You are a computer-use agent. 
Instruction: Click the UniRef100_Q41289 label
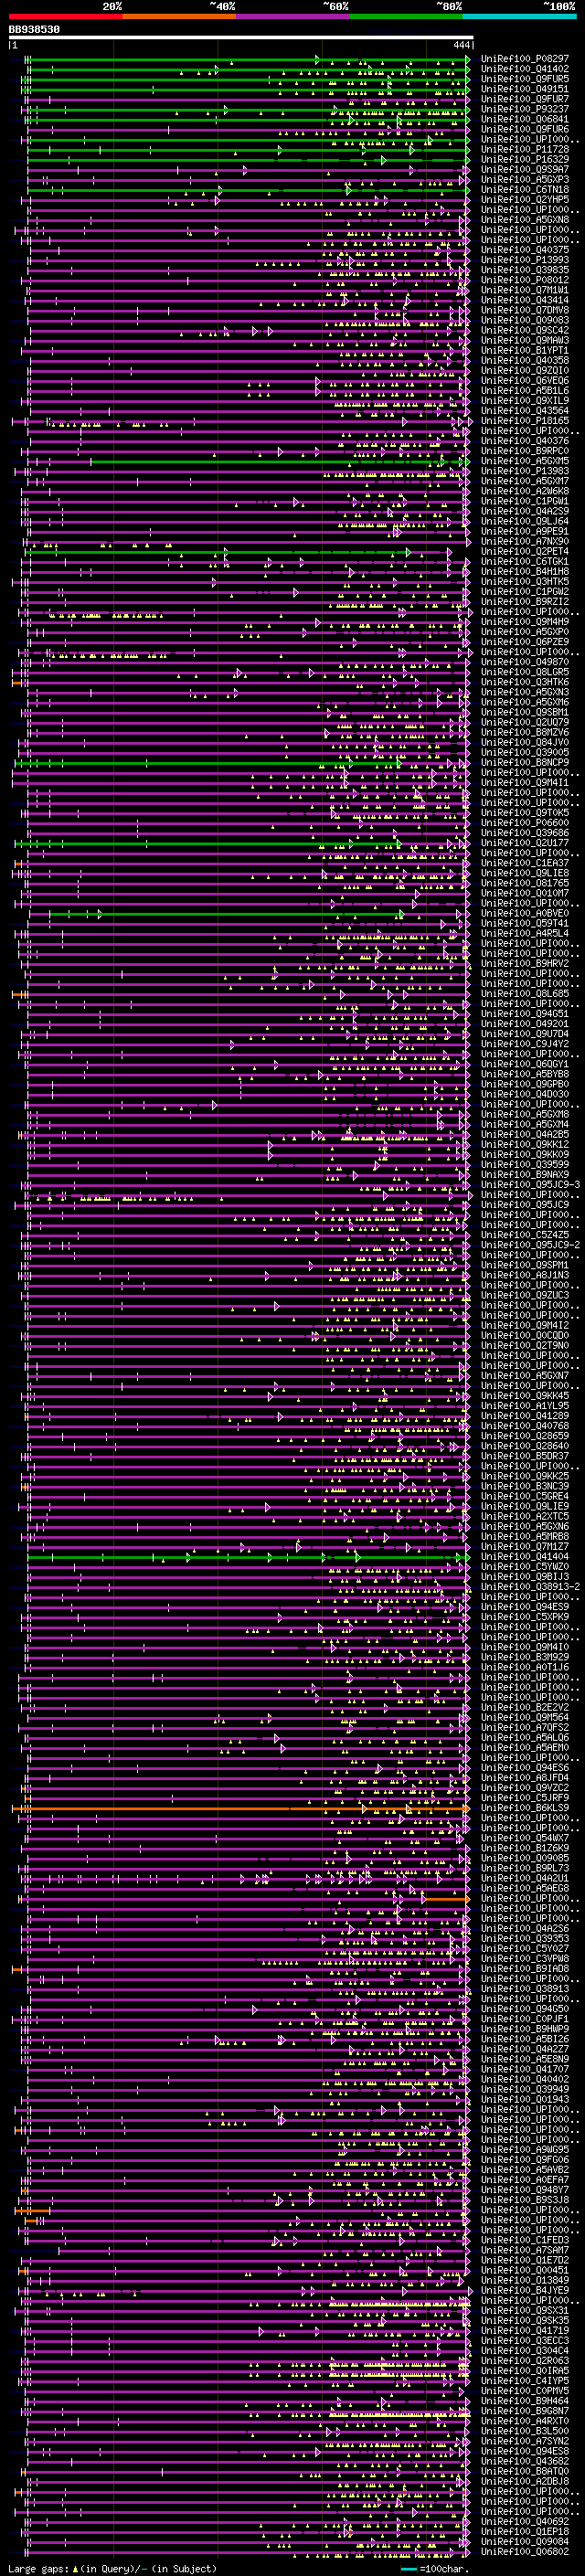pos(524,1416)
